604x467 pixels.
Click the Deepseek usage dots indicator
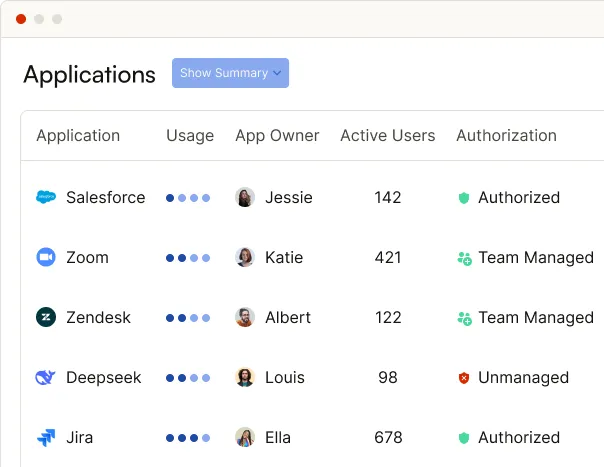click(188, 378)
